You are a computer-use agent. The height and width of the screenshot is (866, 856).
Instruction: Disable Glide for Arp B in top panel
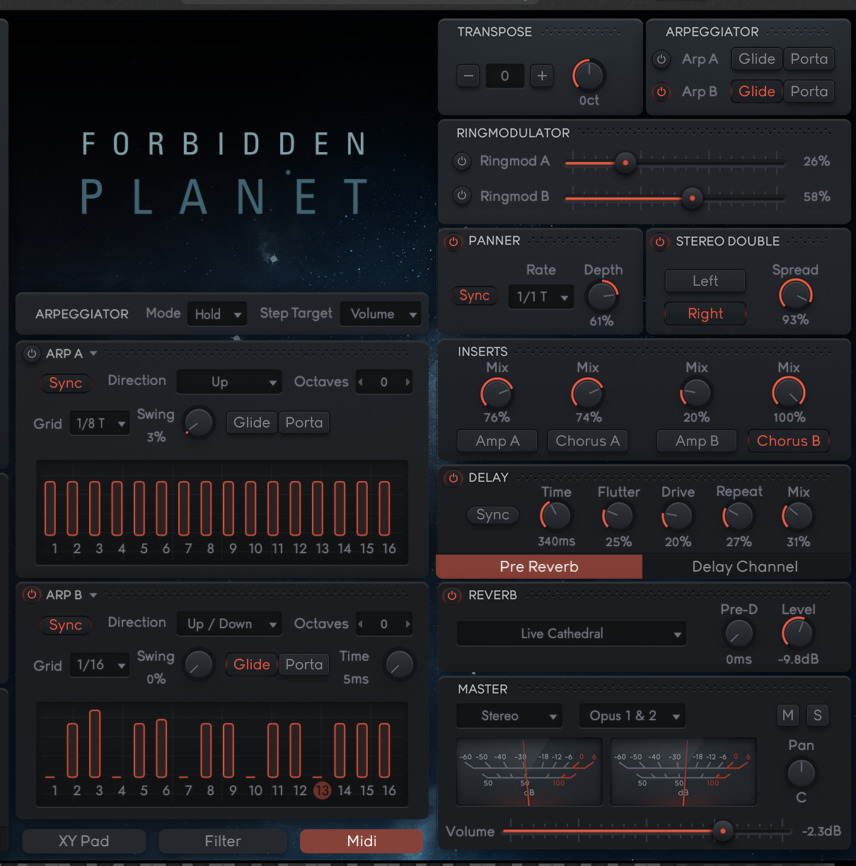tap(757, 92)
